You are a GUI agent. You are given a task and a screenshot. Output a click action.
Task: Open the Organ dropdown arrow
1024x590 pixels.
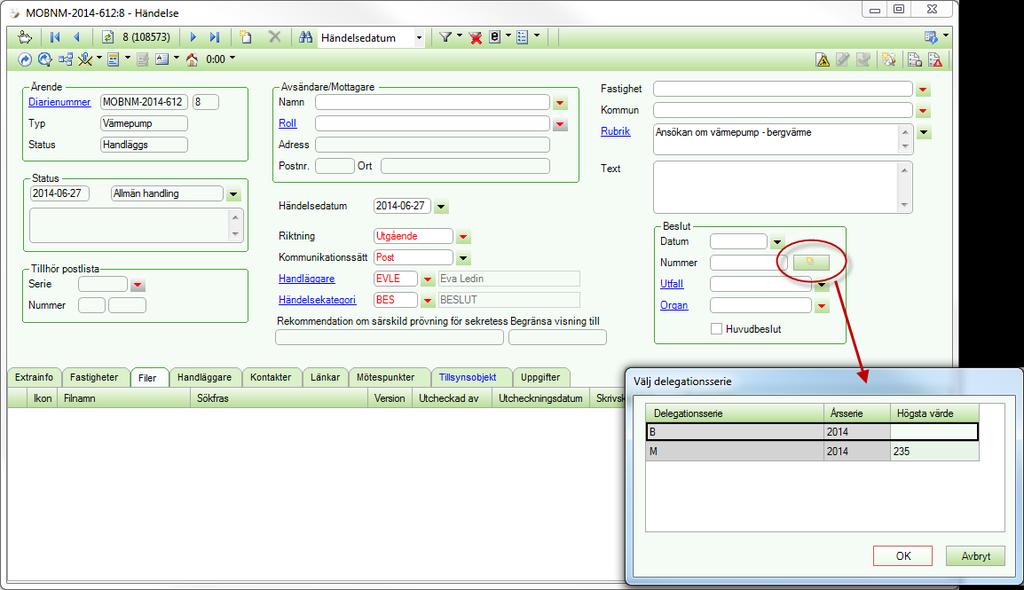coord(822,306)
